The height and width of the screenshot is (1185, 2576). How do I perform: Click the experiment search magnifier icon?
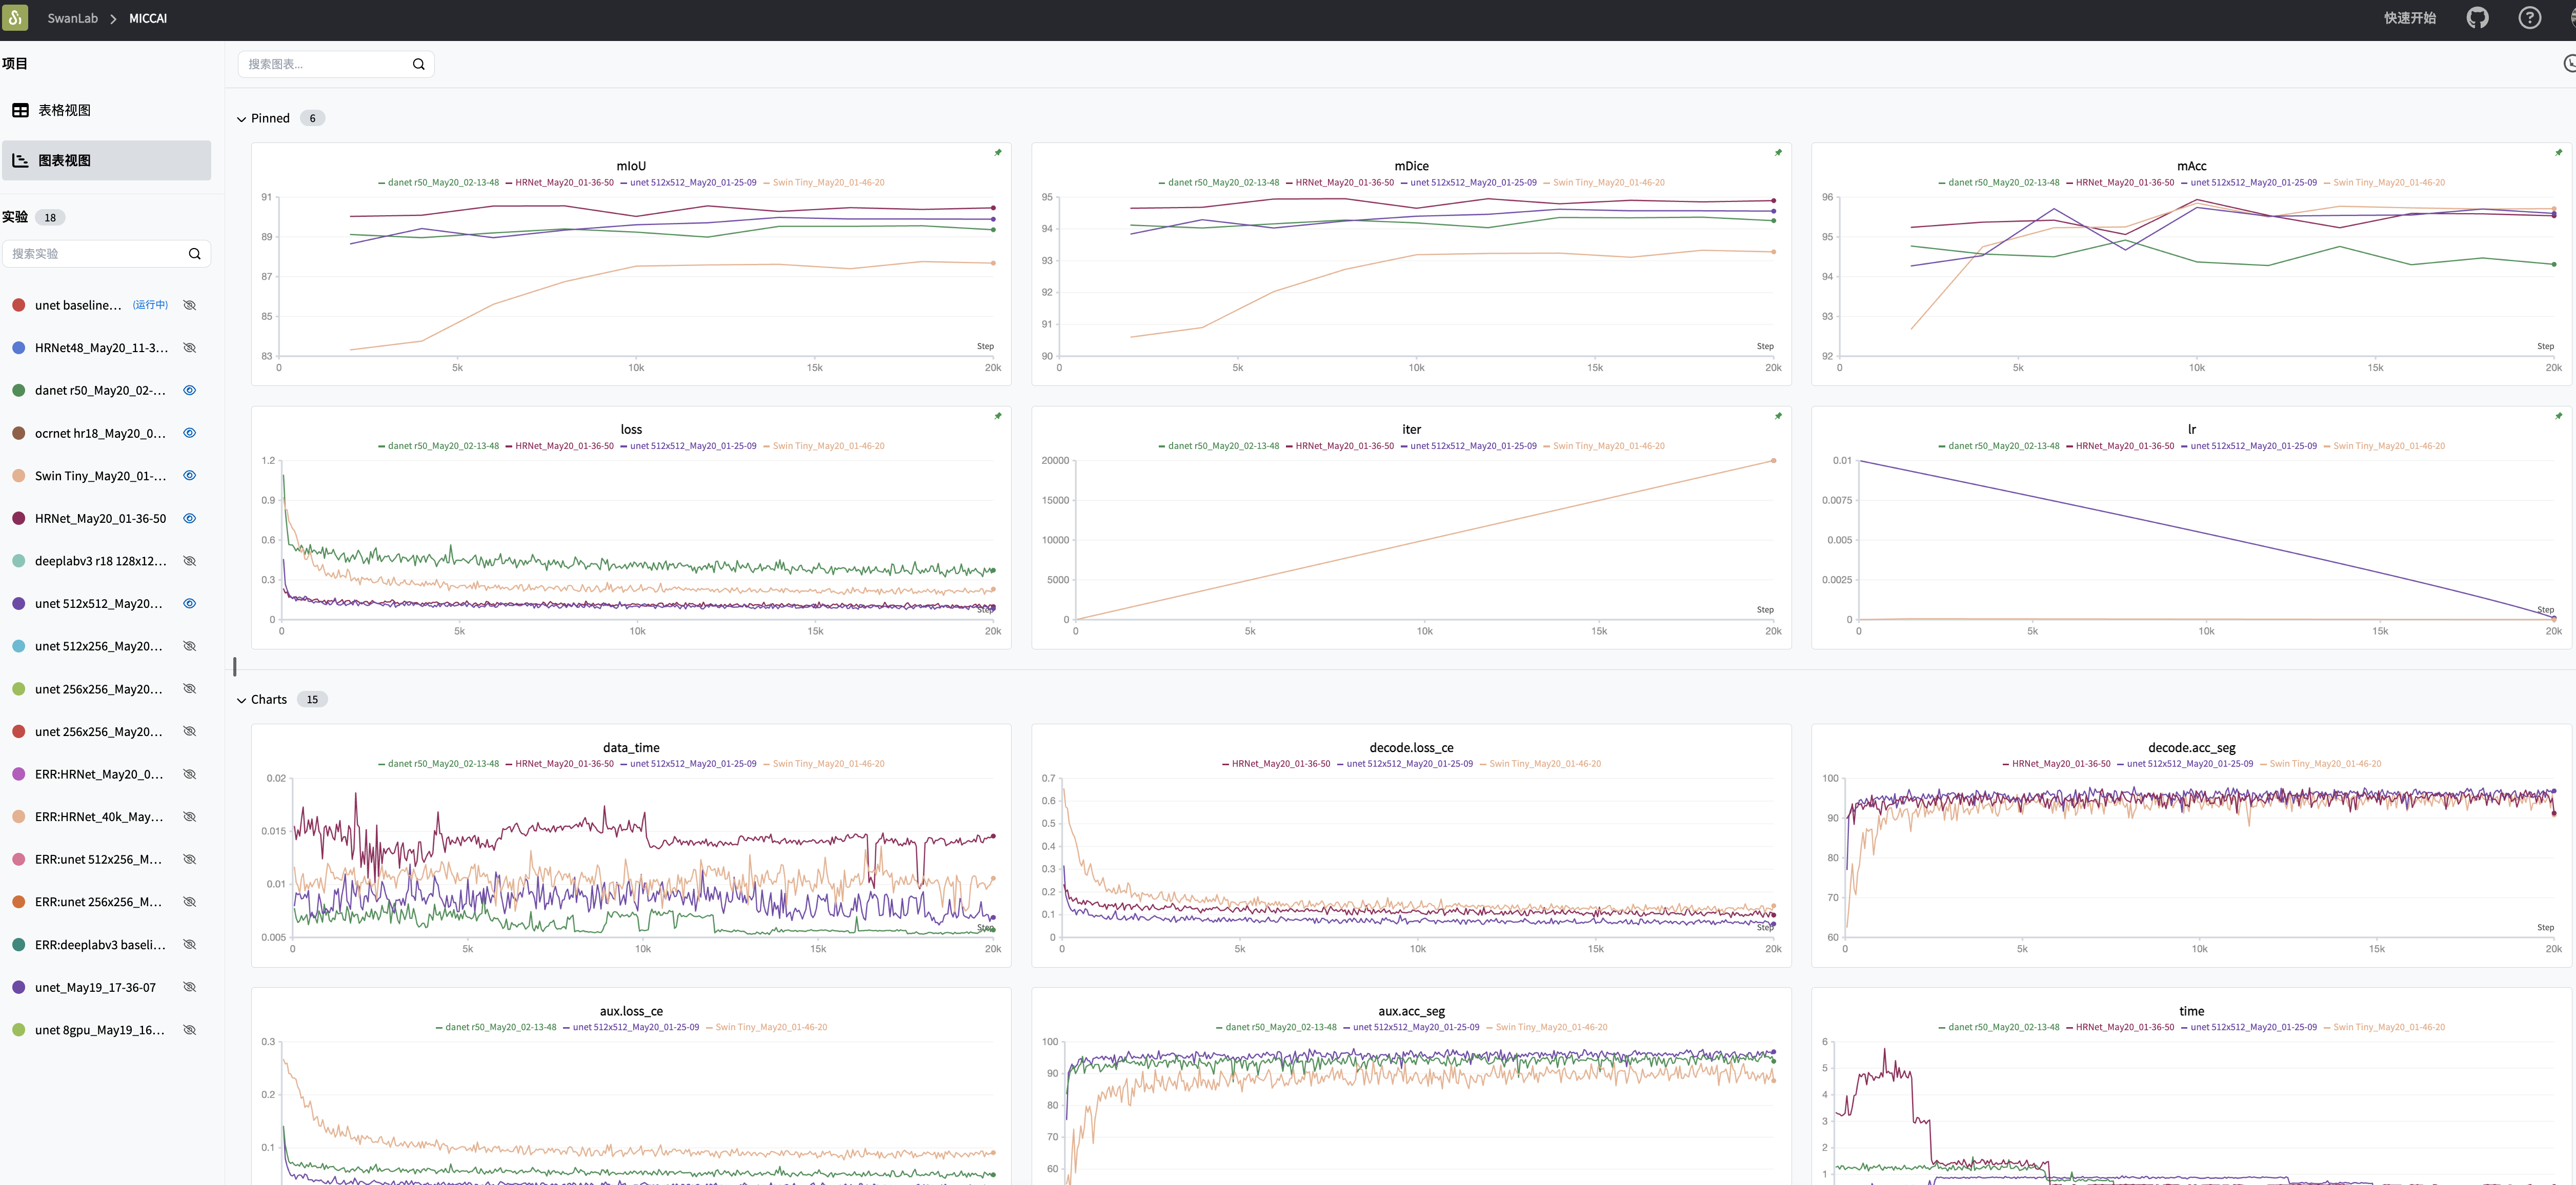pyautogui.click(x=195, y=254)
